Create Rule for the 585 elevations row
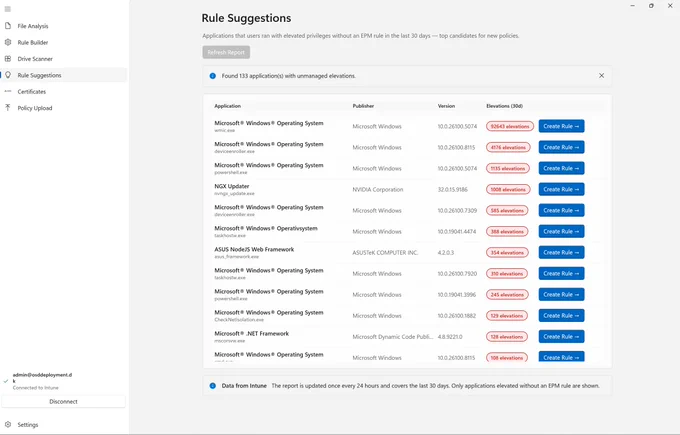Screen dimensions: 680x435 [561, 210]
